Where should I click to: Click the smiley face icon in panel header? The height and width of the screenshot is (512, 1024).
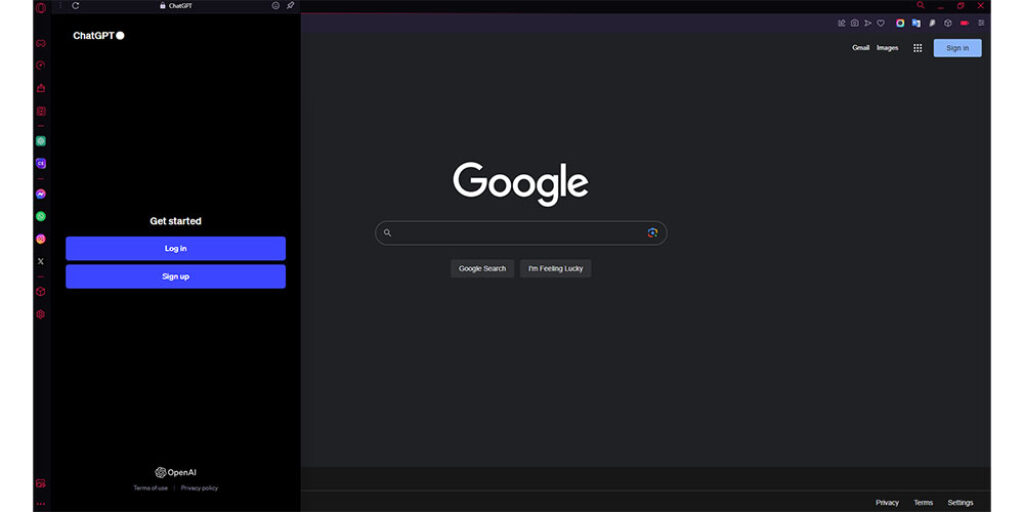tap(276, 5)
